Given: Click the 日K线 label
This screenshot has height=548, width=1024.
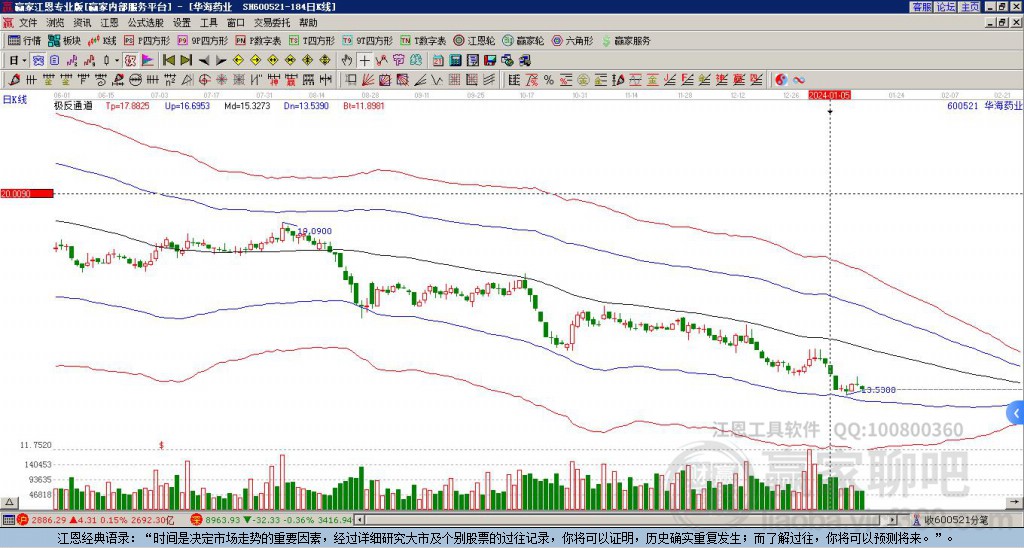Looking at the screenshot, I should click(15, 100).
